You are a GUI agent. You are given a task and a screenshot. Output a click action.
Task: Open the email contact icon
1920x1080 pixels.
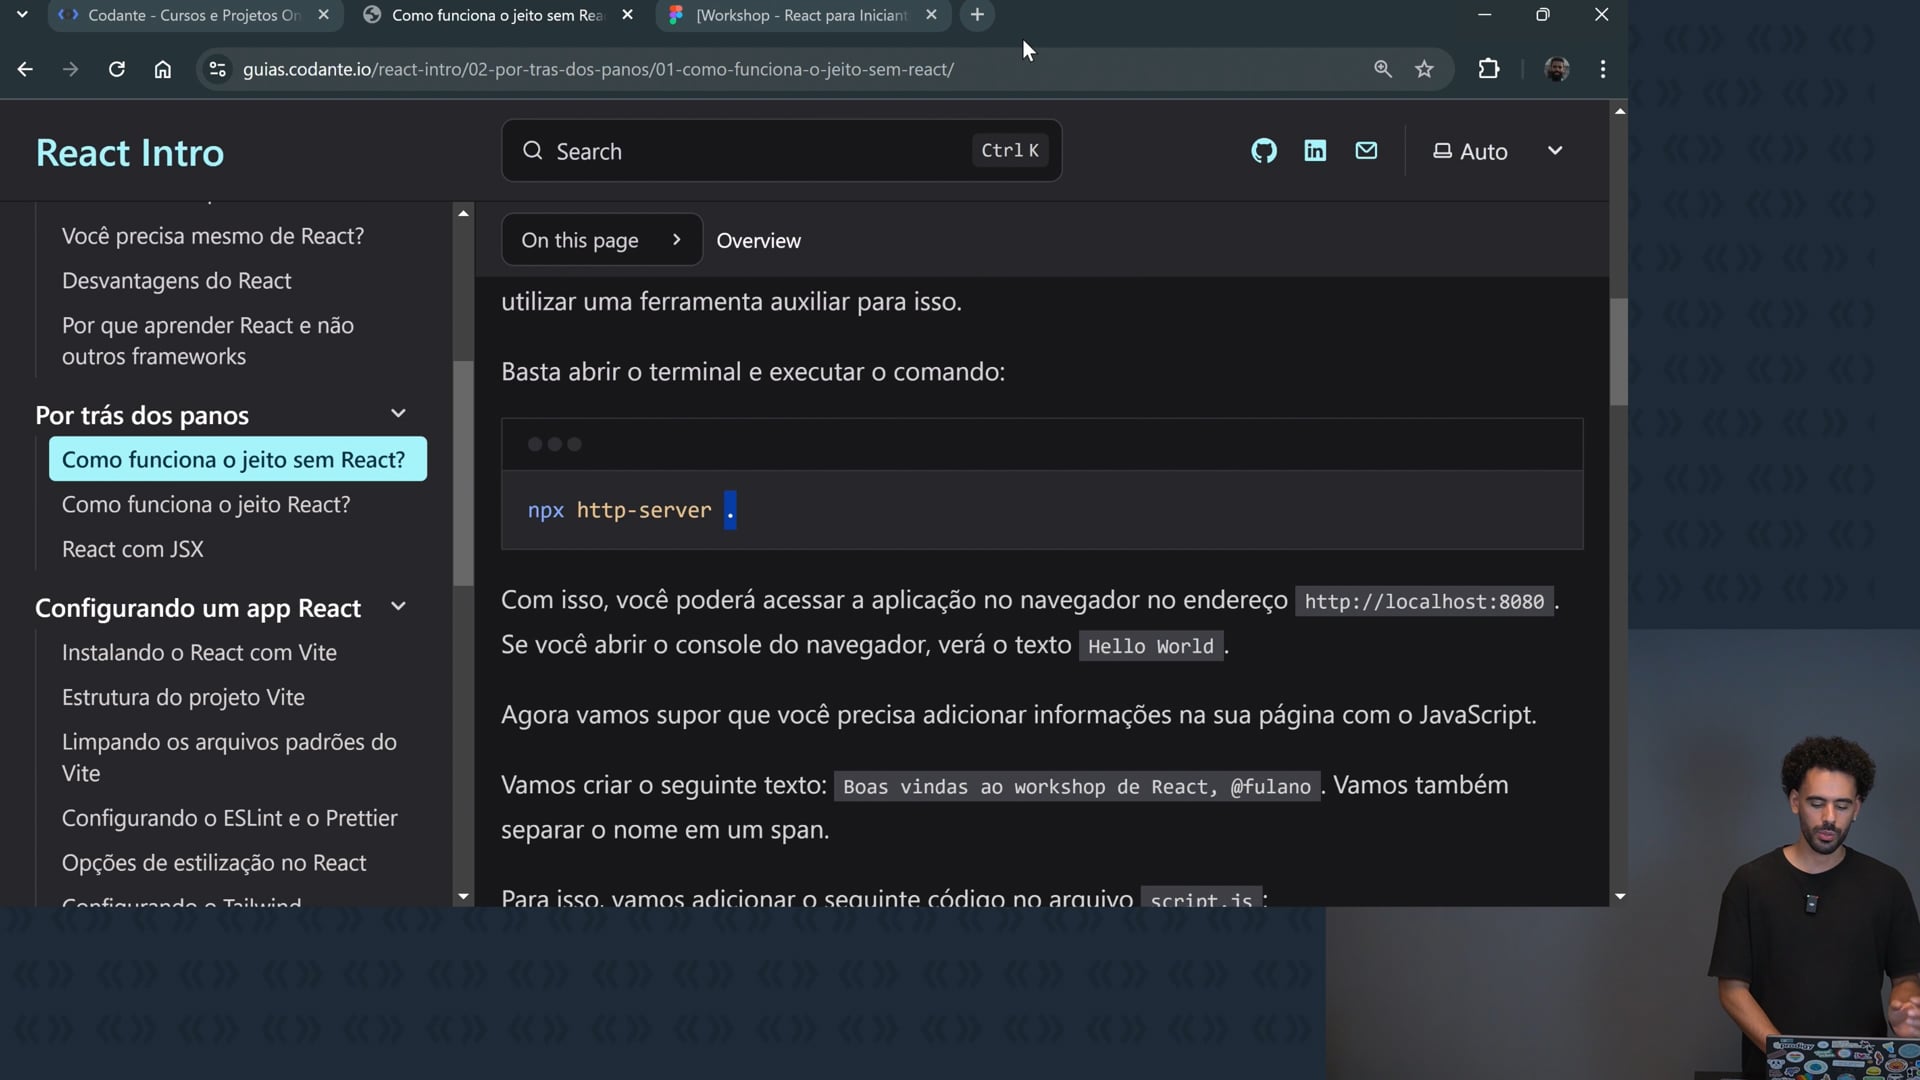click(x=1366, y=151)
